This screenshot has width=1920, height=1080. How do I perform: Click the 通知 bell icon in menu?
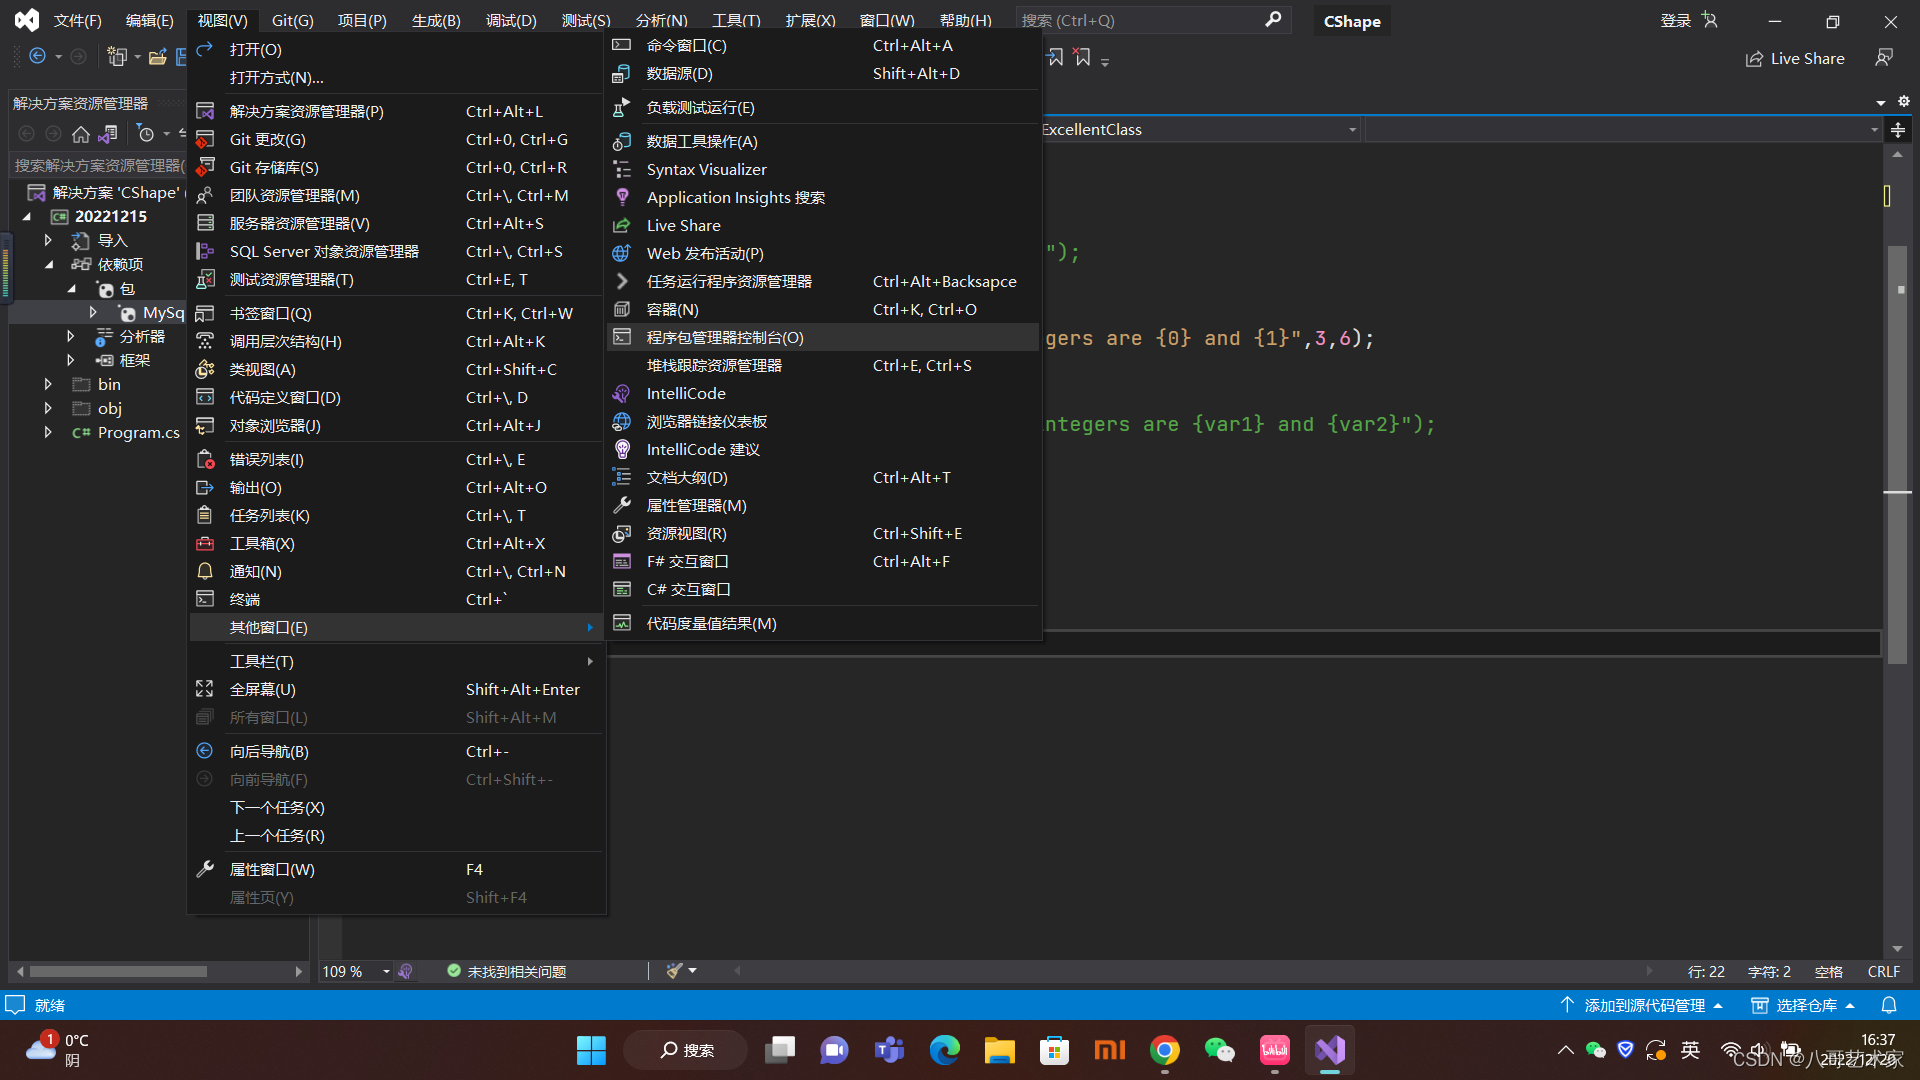coord(205,572)
